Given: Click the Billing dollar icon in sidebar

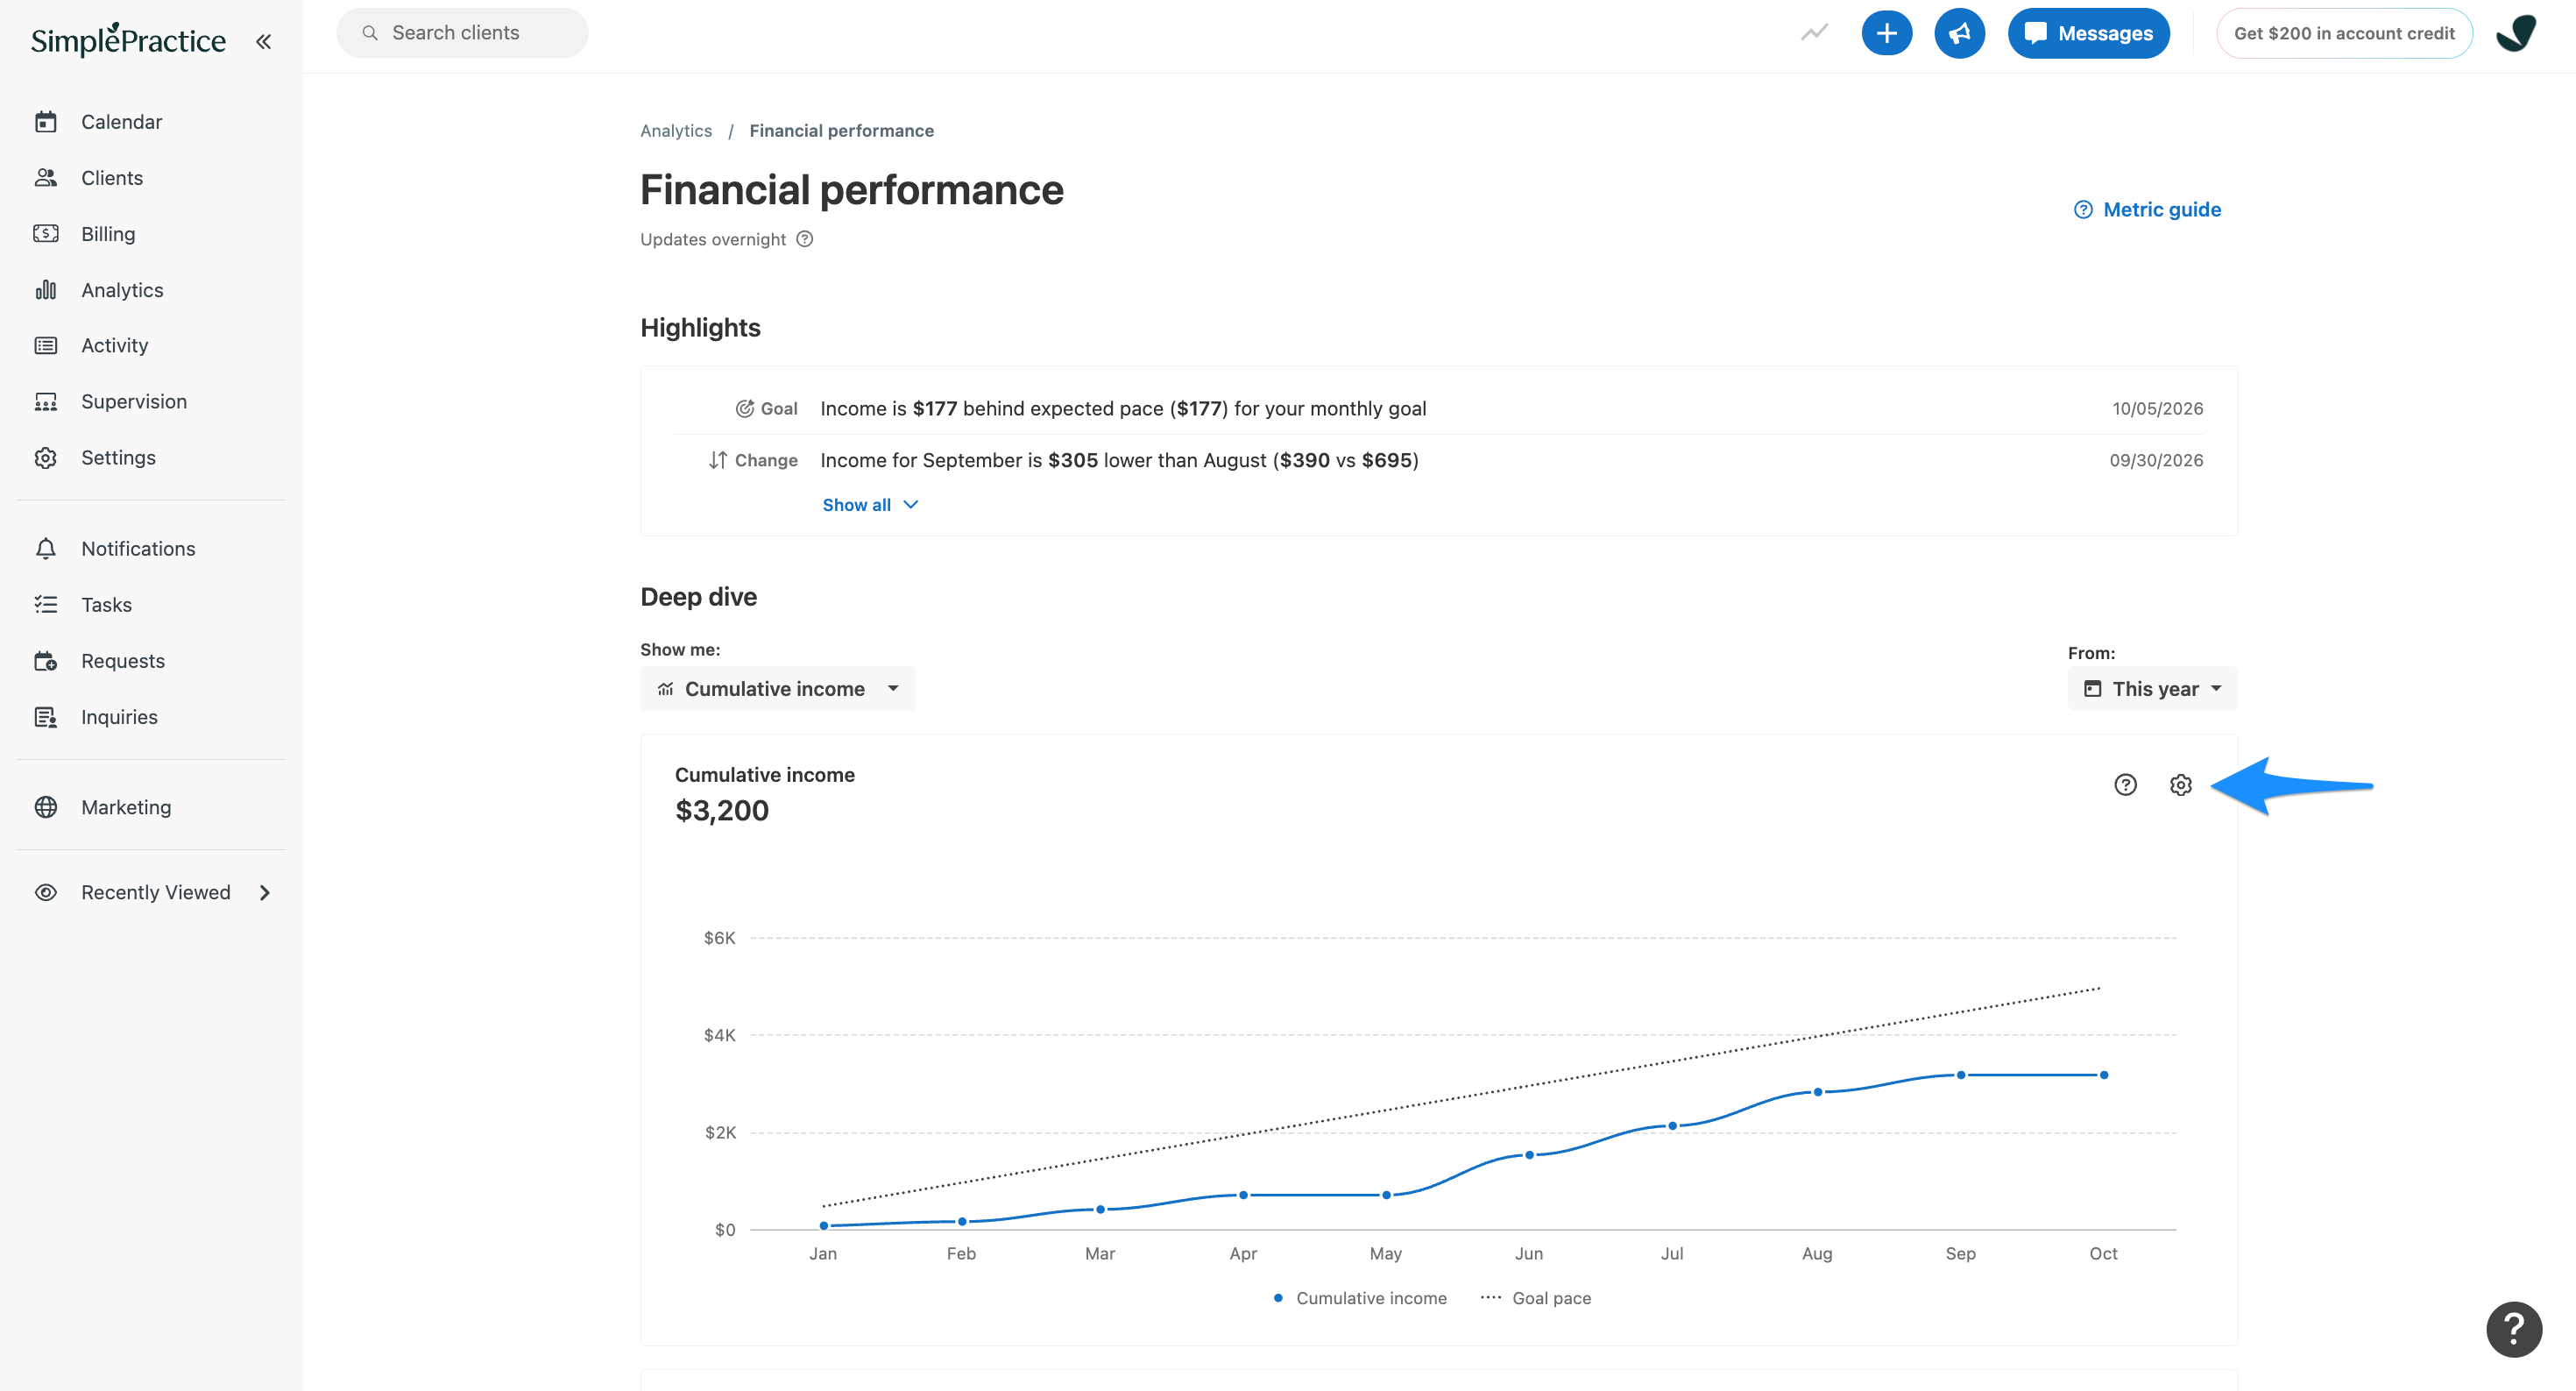Looking at the screenshot, I should point(46,234).
